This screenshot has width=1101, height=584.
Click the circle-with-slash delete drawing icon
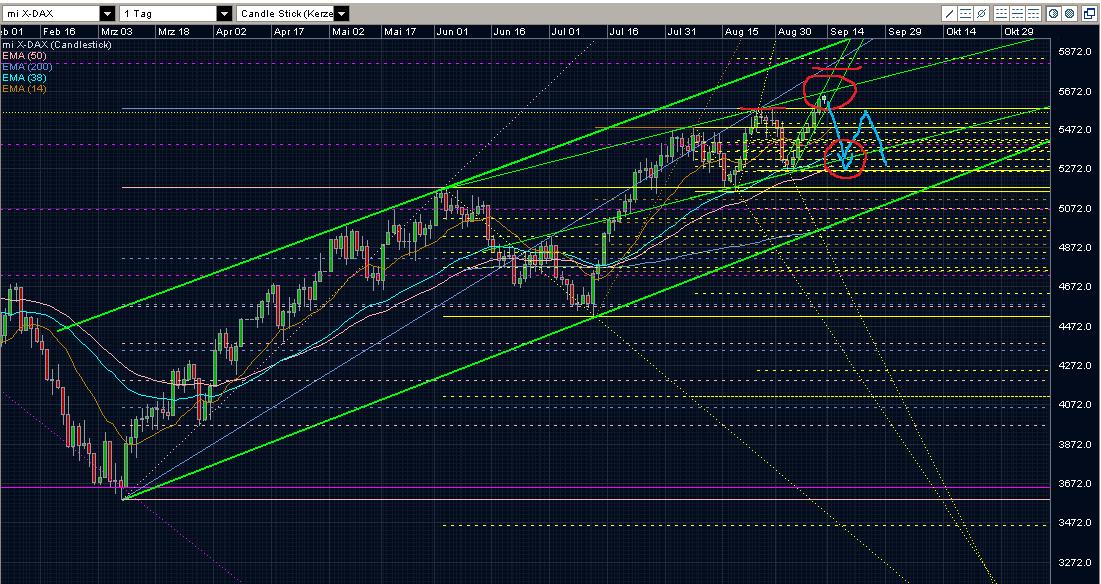(x=981, y=13)
